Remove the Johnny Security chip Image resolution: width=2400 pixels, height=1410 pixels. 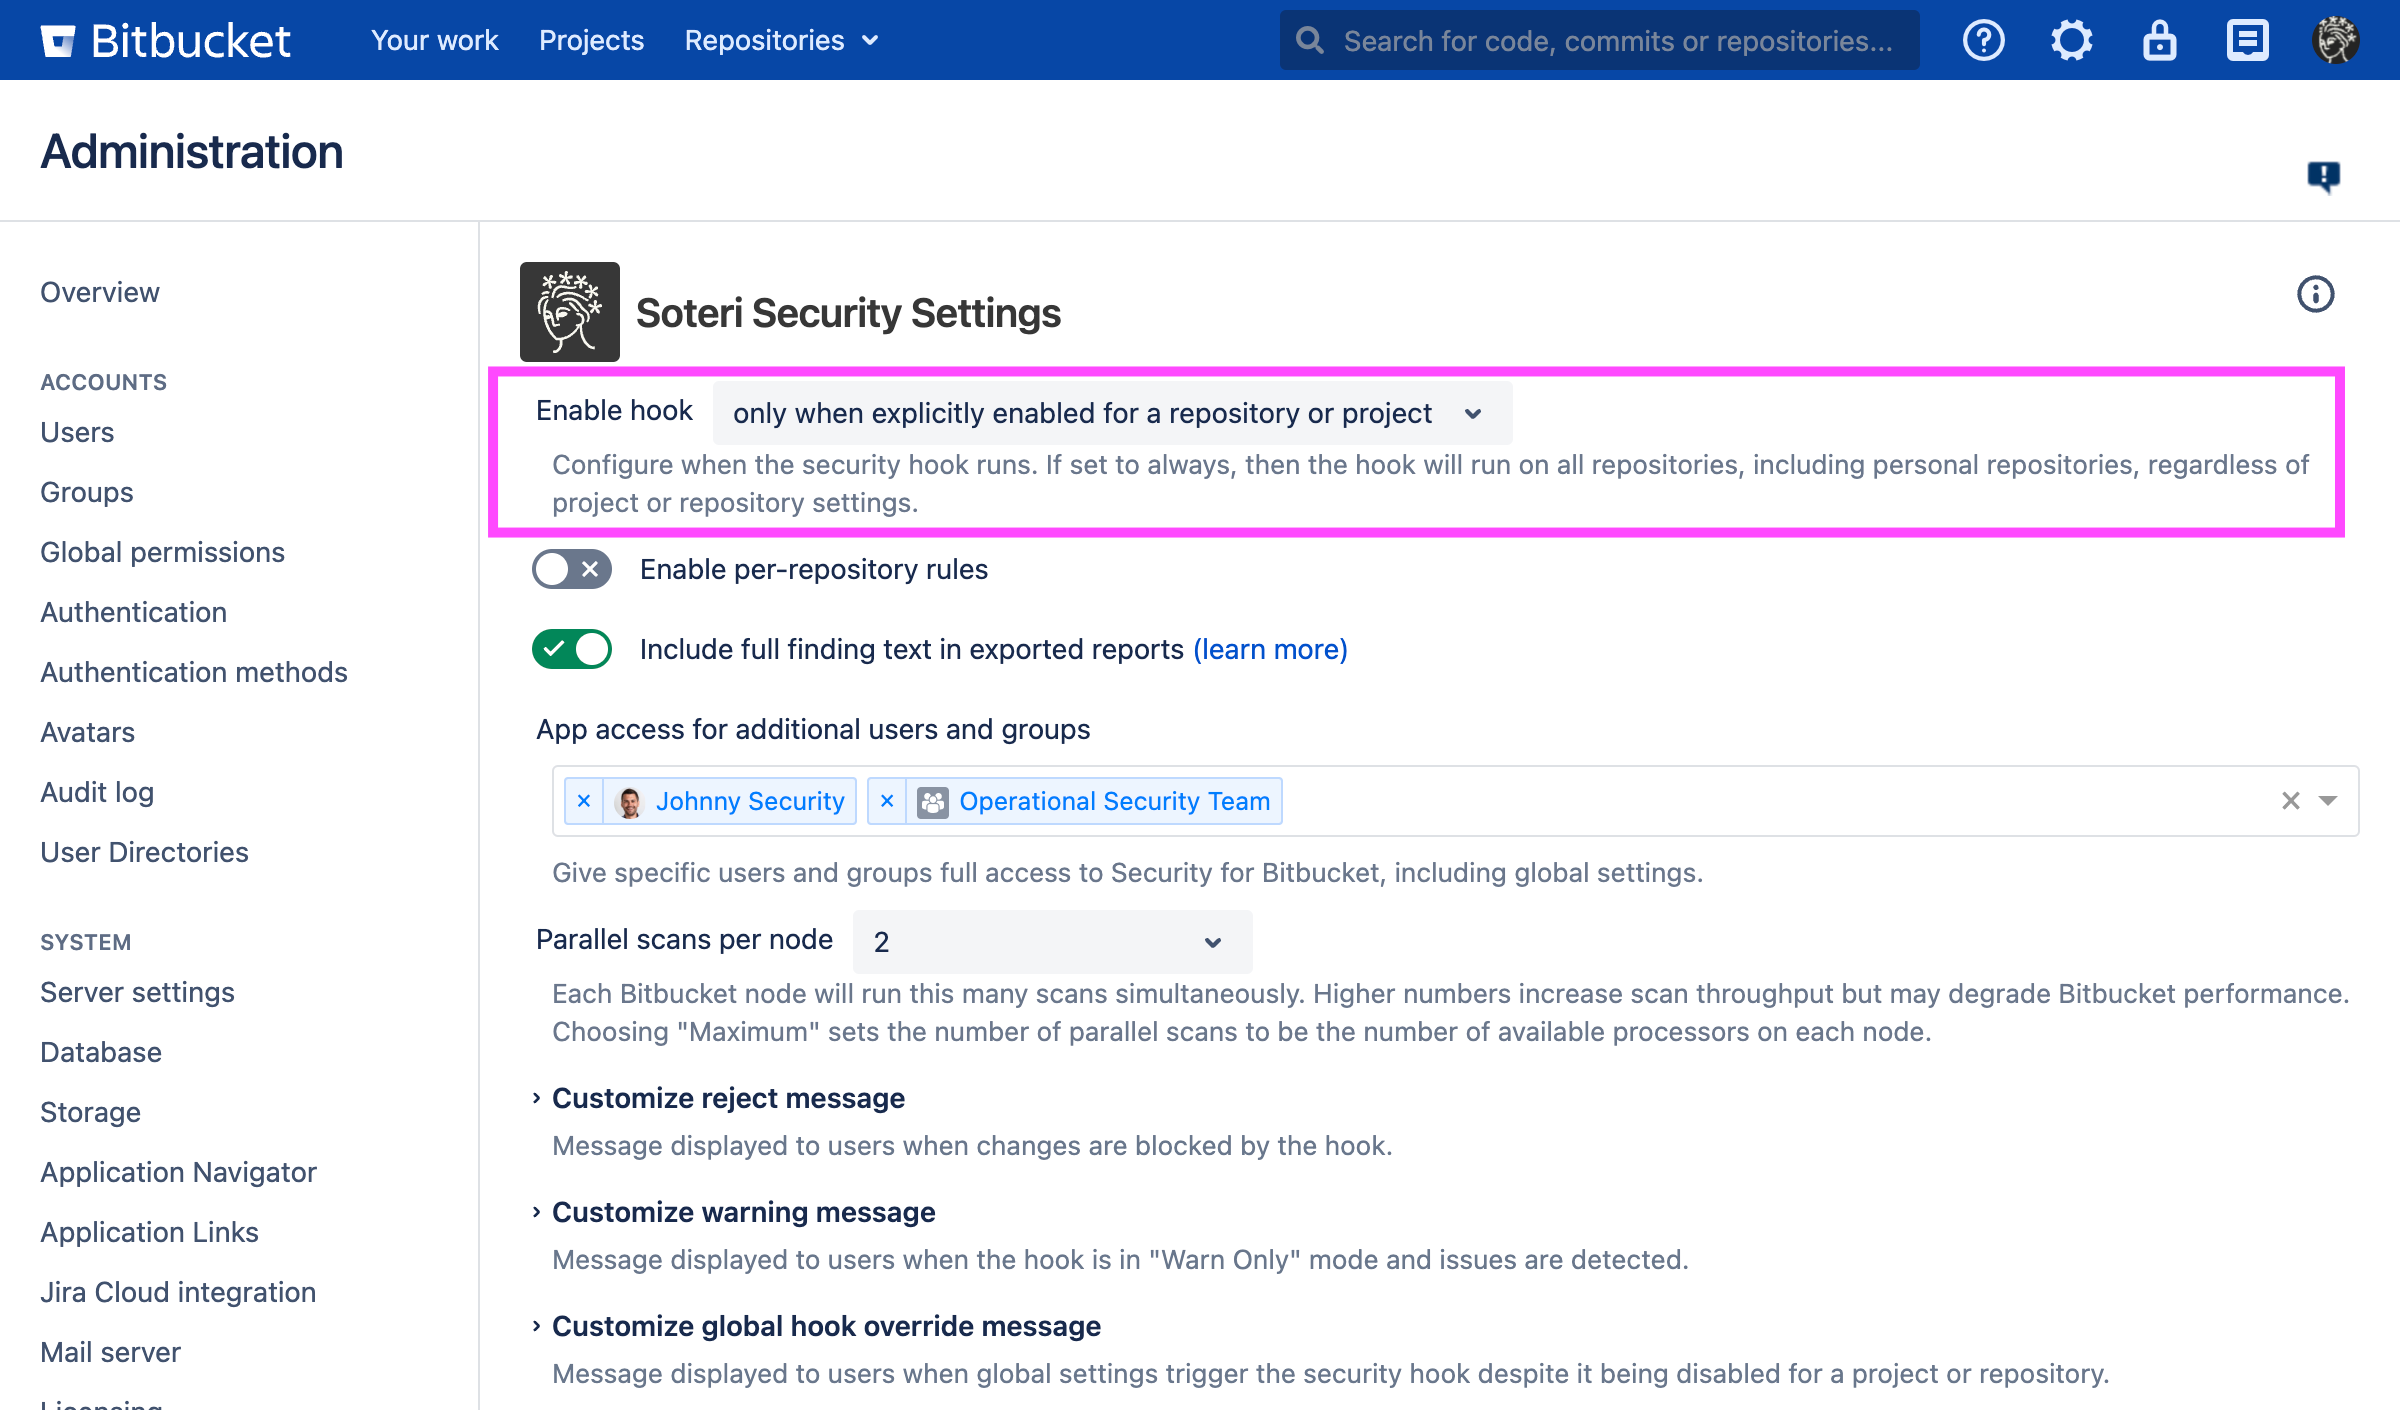tap(584, 801)
